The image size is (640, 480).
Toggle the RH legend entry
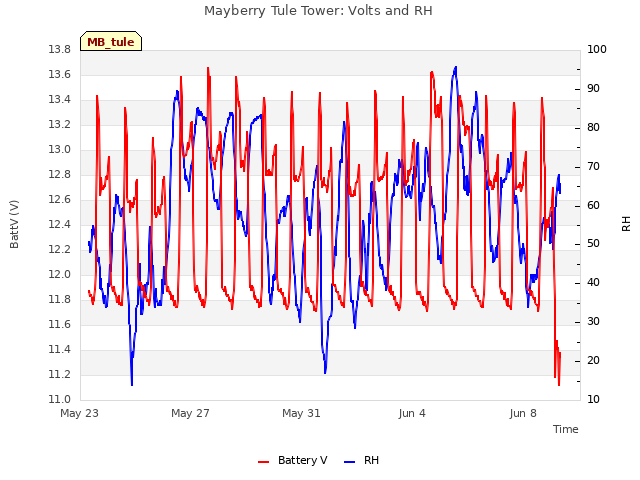tap(362, 460)
